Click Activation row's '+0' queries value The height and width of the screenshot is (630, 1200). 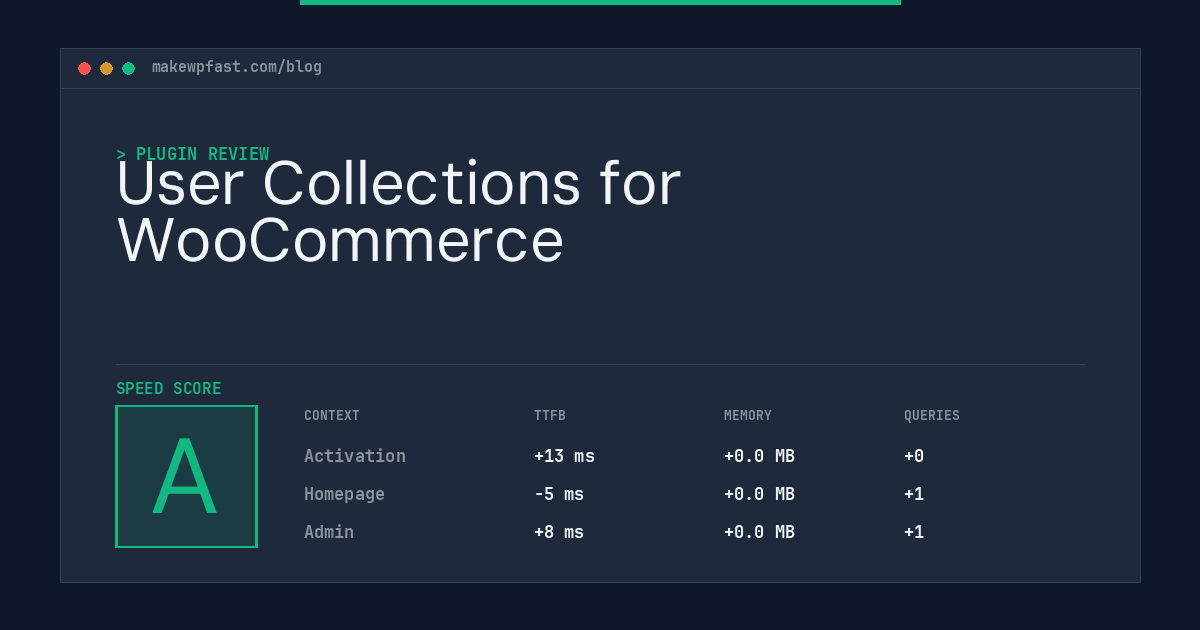(914, 456)
